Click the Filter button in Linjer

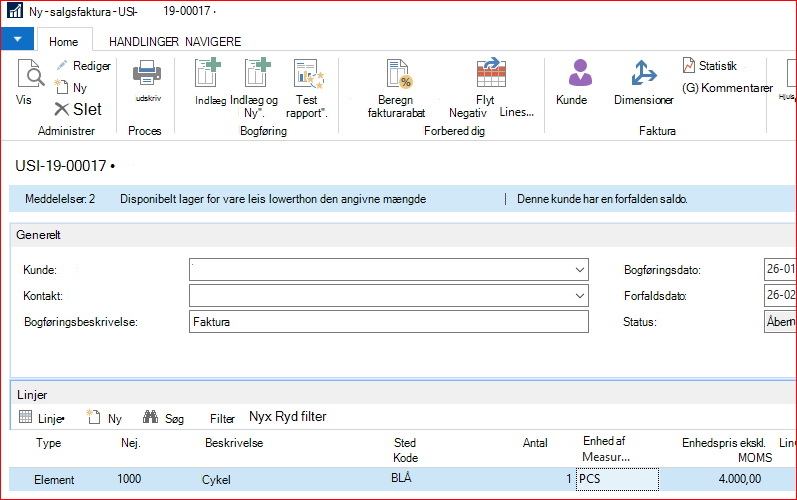(222, 419)
